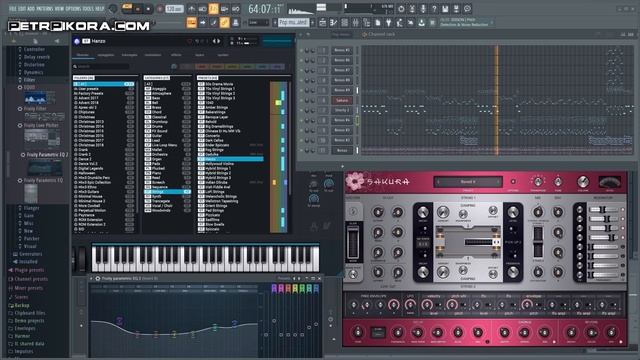Viewport: 640px width, 360px height.
Task: Collapse the Filter browser category
Action: (29, 80)
